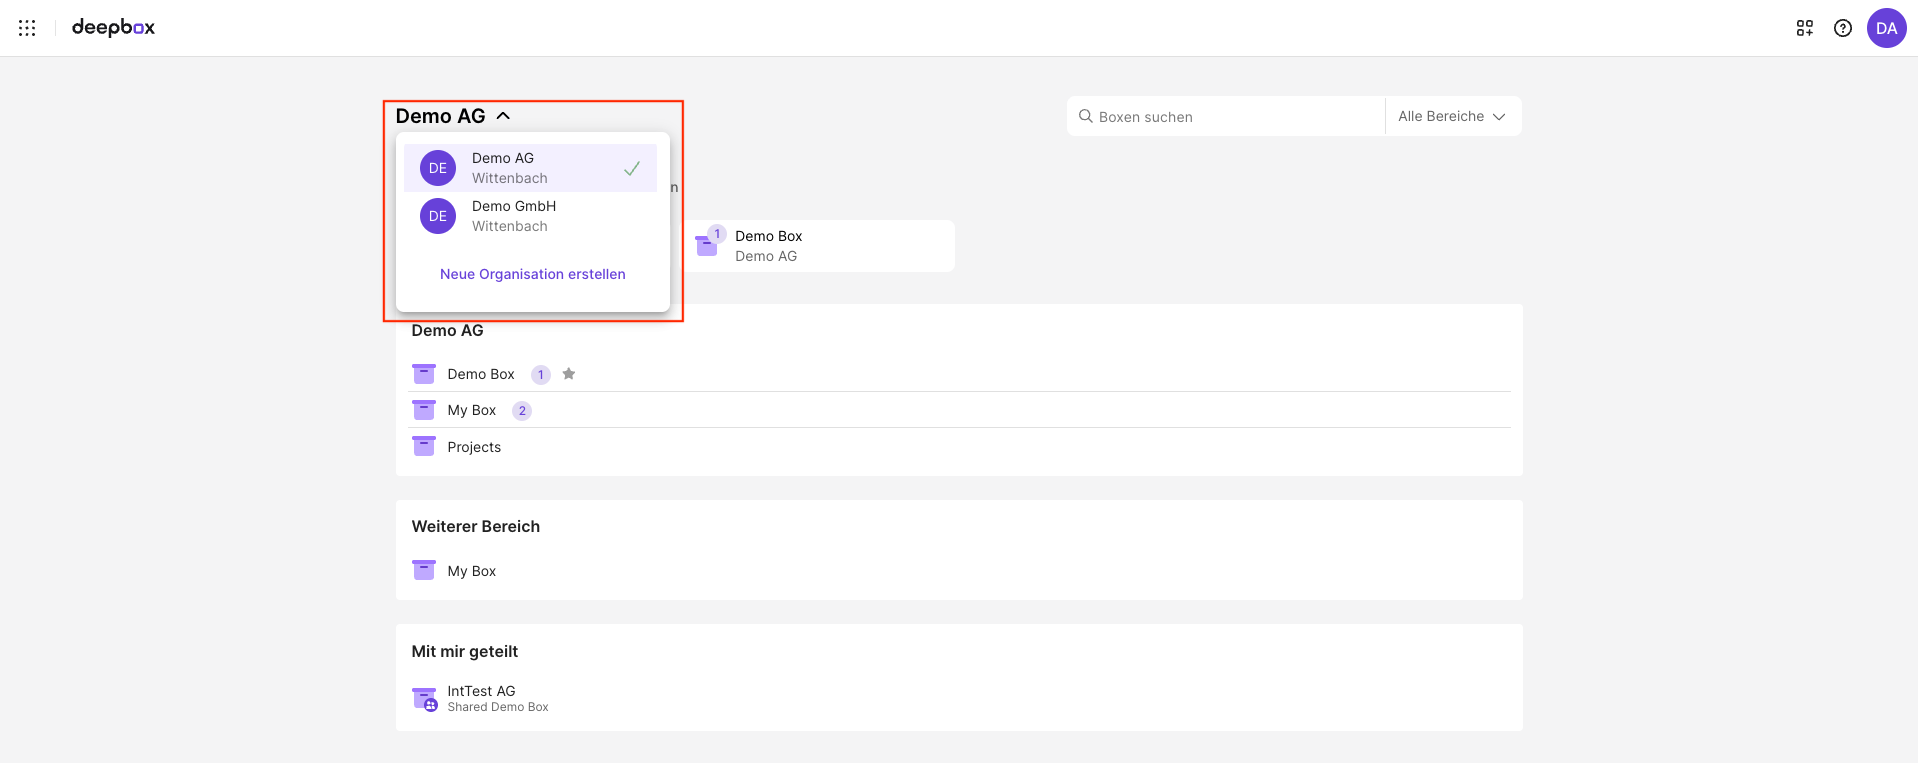
Task: Open the add-apps squares icon
Action: coord(1804,28)
